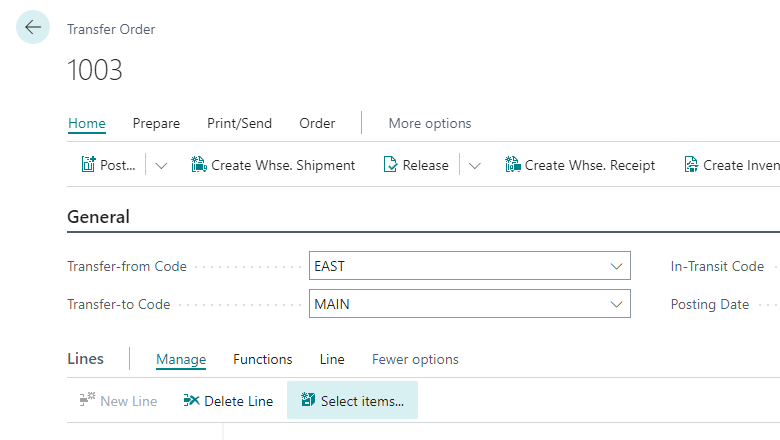Open the Functions menu in Lines

point(263,359)
